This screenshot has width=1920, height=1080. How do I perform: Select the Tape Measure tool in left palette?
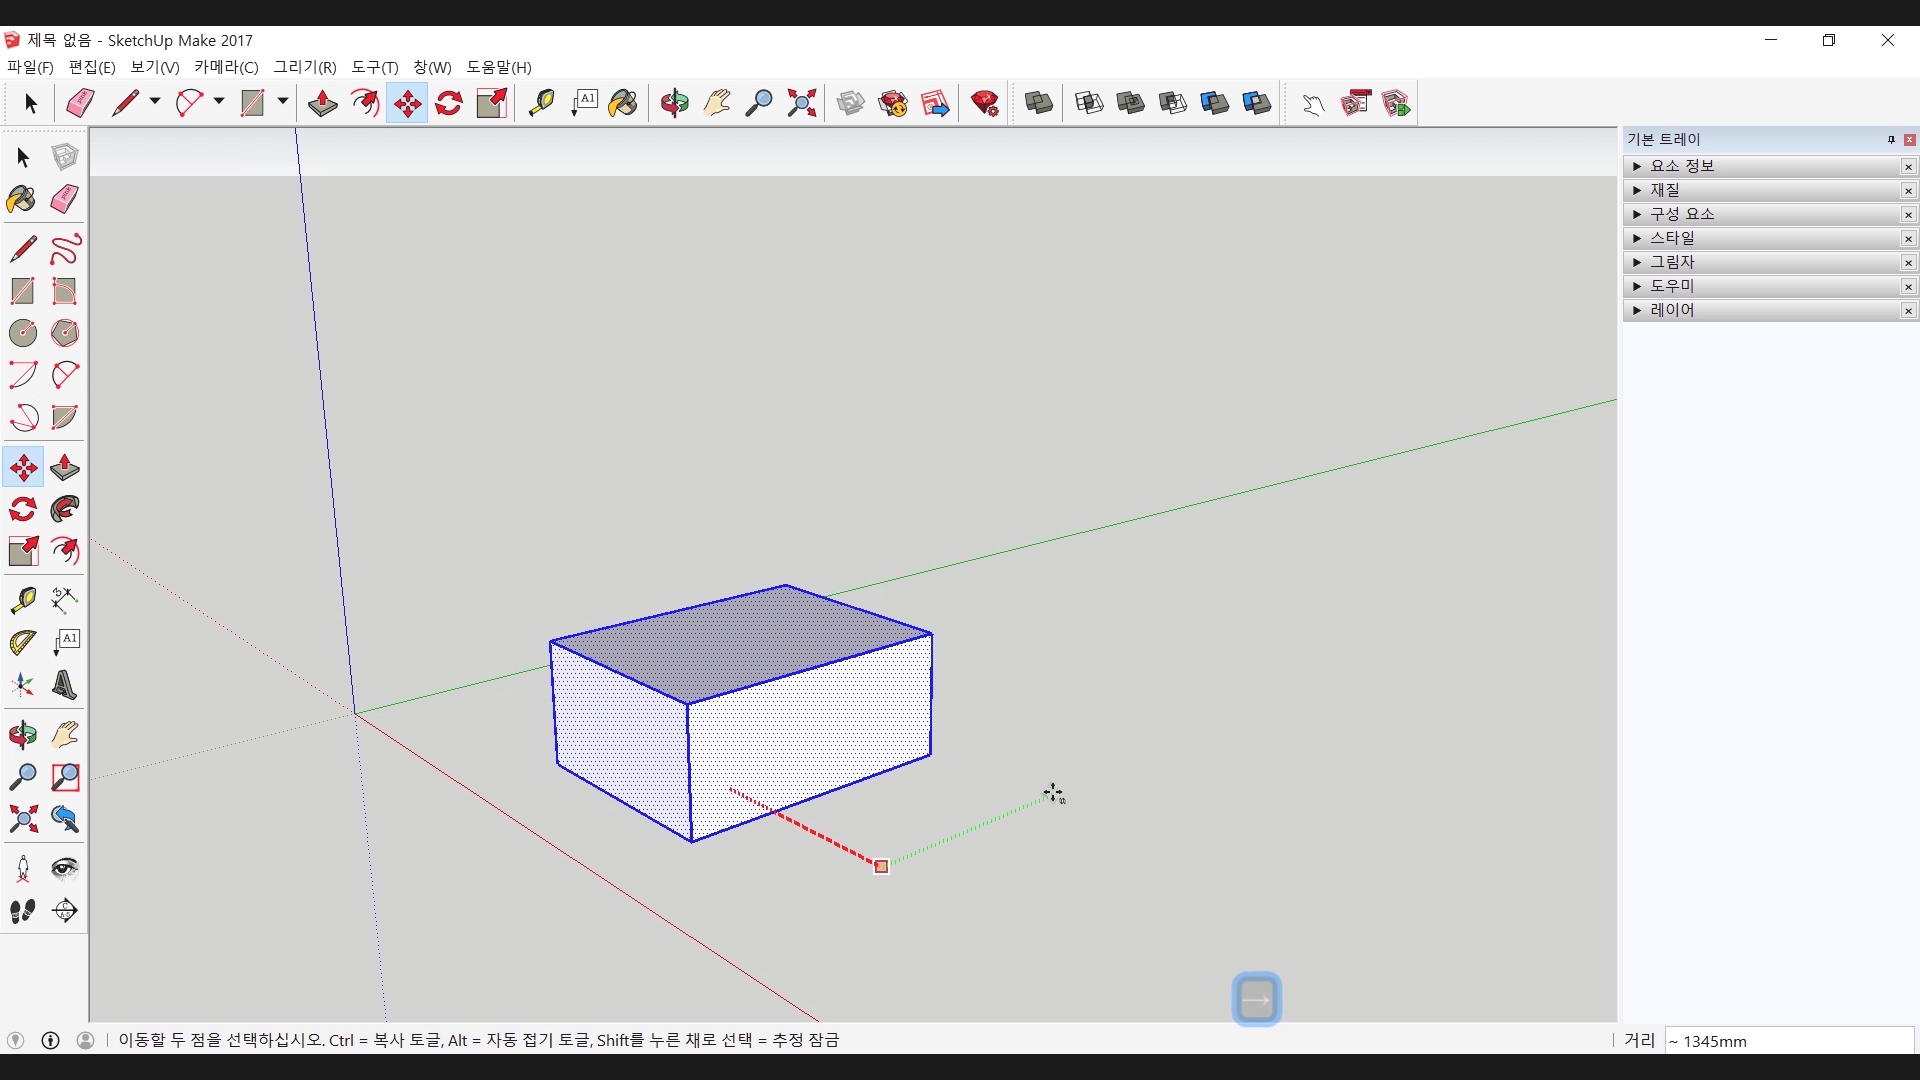click(23, 600)
